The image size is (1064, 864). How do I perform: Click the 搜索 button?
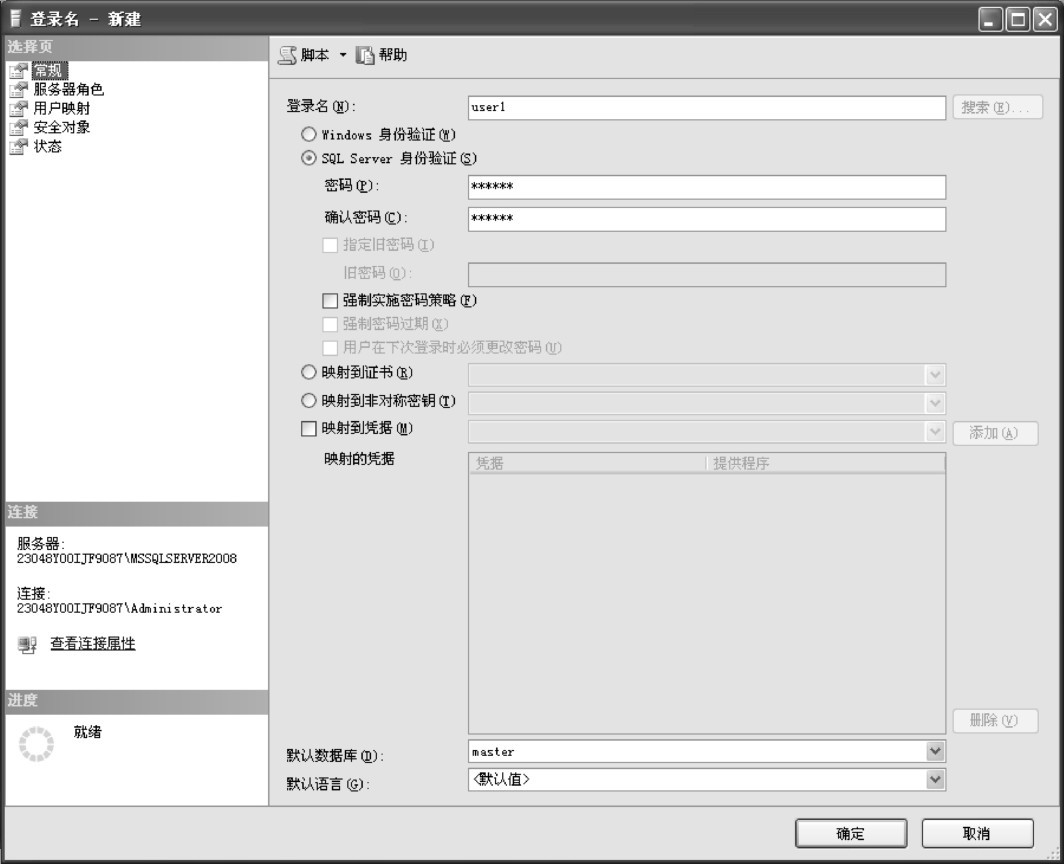coord(997,107)
